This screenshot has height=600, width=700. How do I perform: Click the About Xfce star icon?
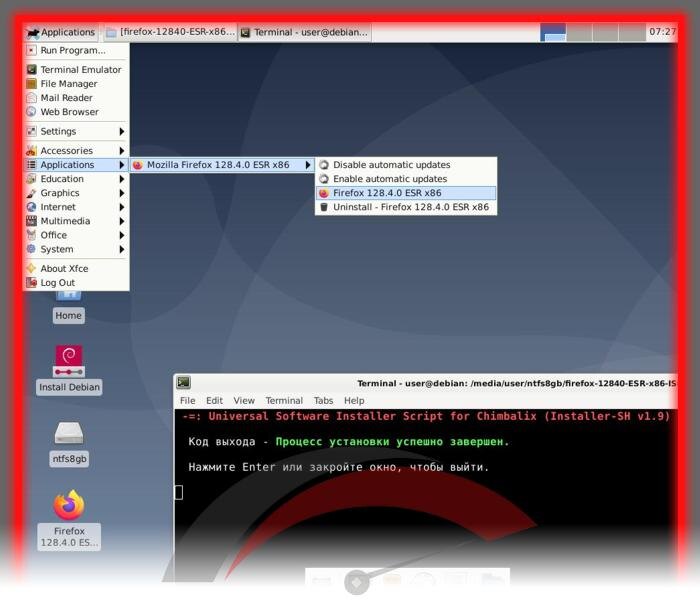click(x=31, y=268)
